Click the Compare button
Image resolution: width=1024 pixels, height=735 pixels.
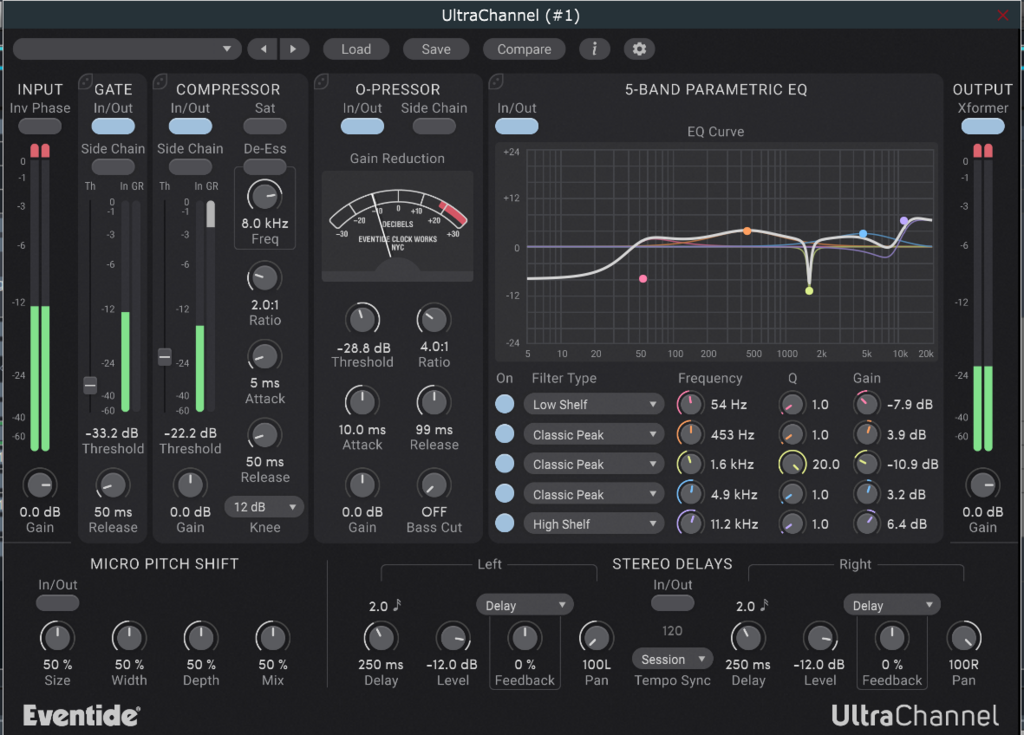pos(524,49)
